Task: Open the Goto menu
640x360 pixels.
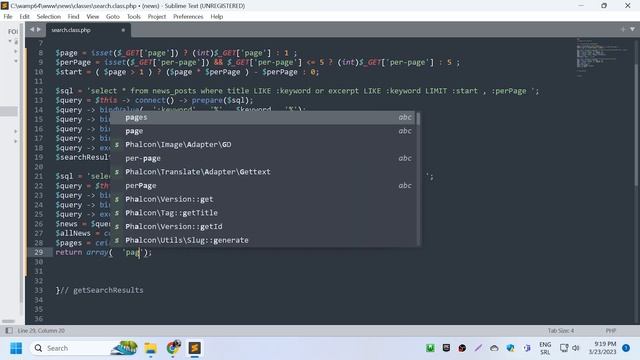Action: [x=113, y=17]
